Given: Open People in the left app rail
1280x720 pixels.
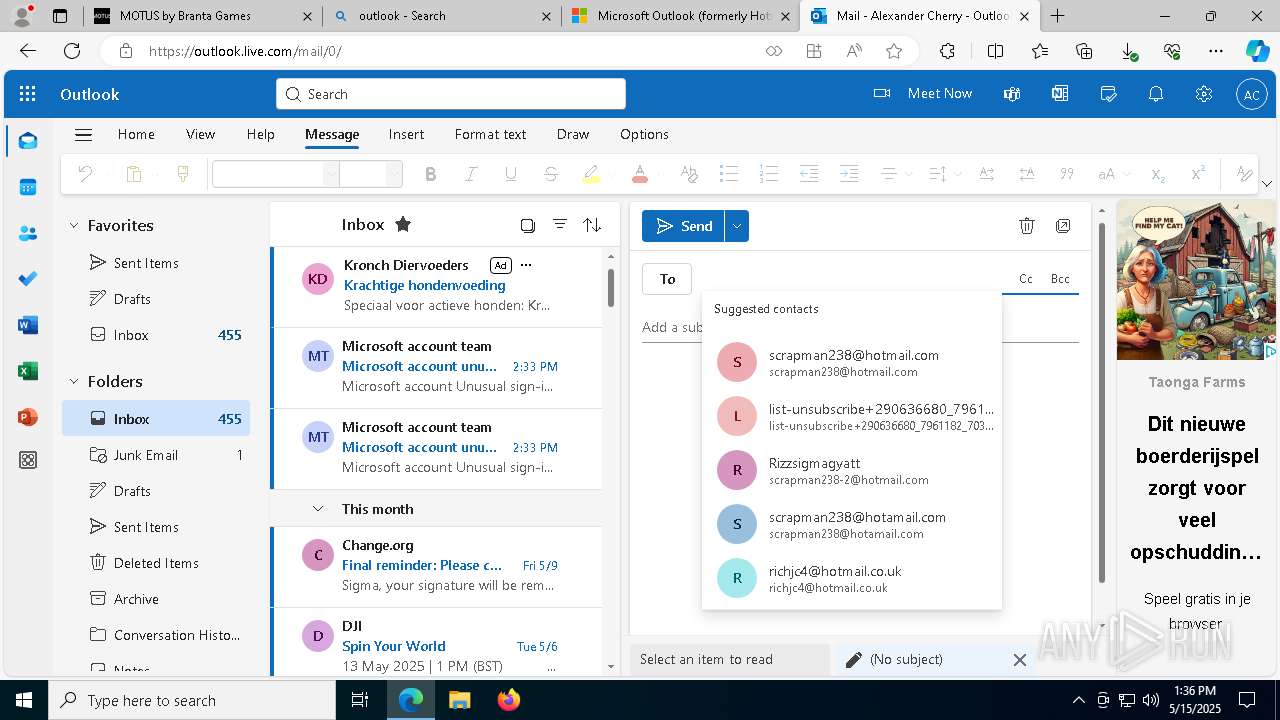Looking at the screenshot, I should 28,233.
